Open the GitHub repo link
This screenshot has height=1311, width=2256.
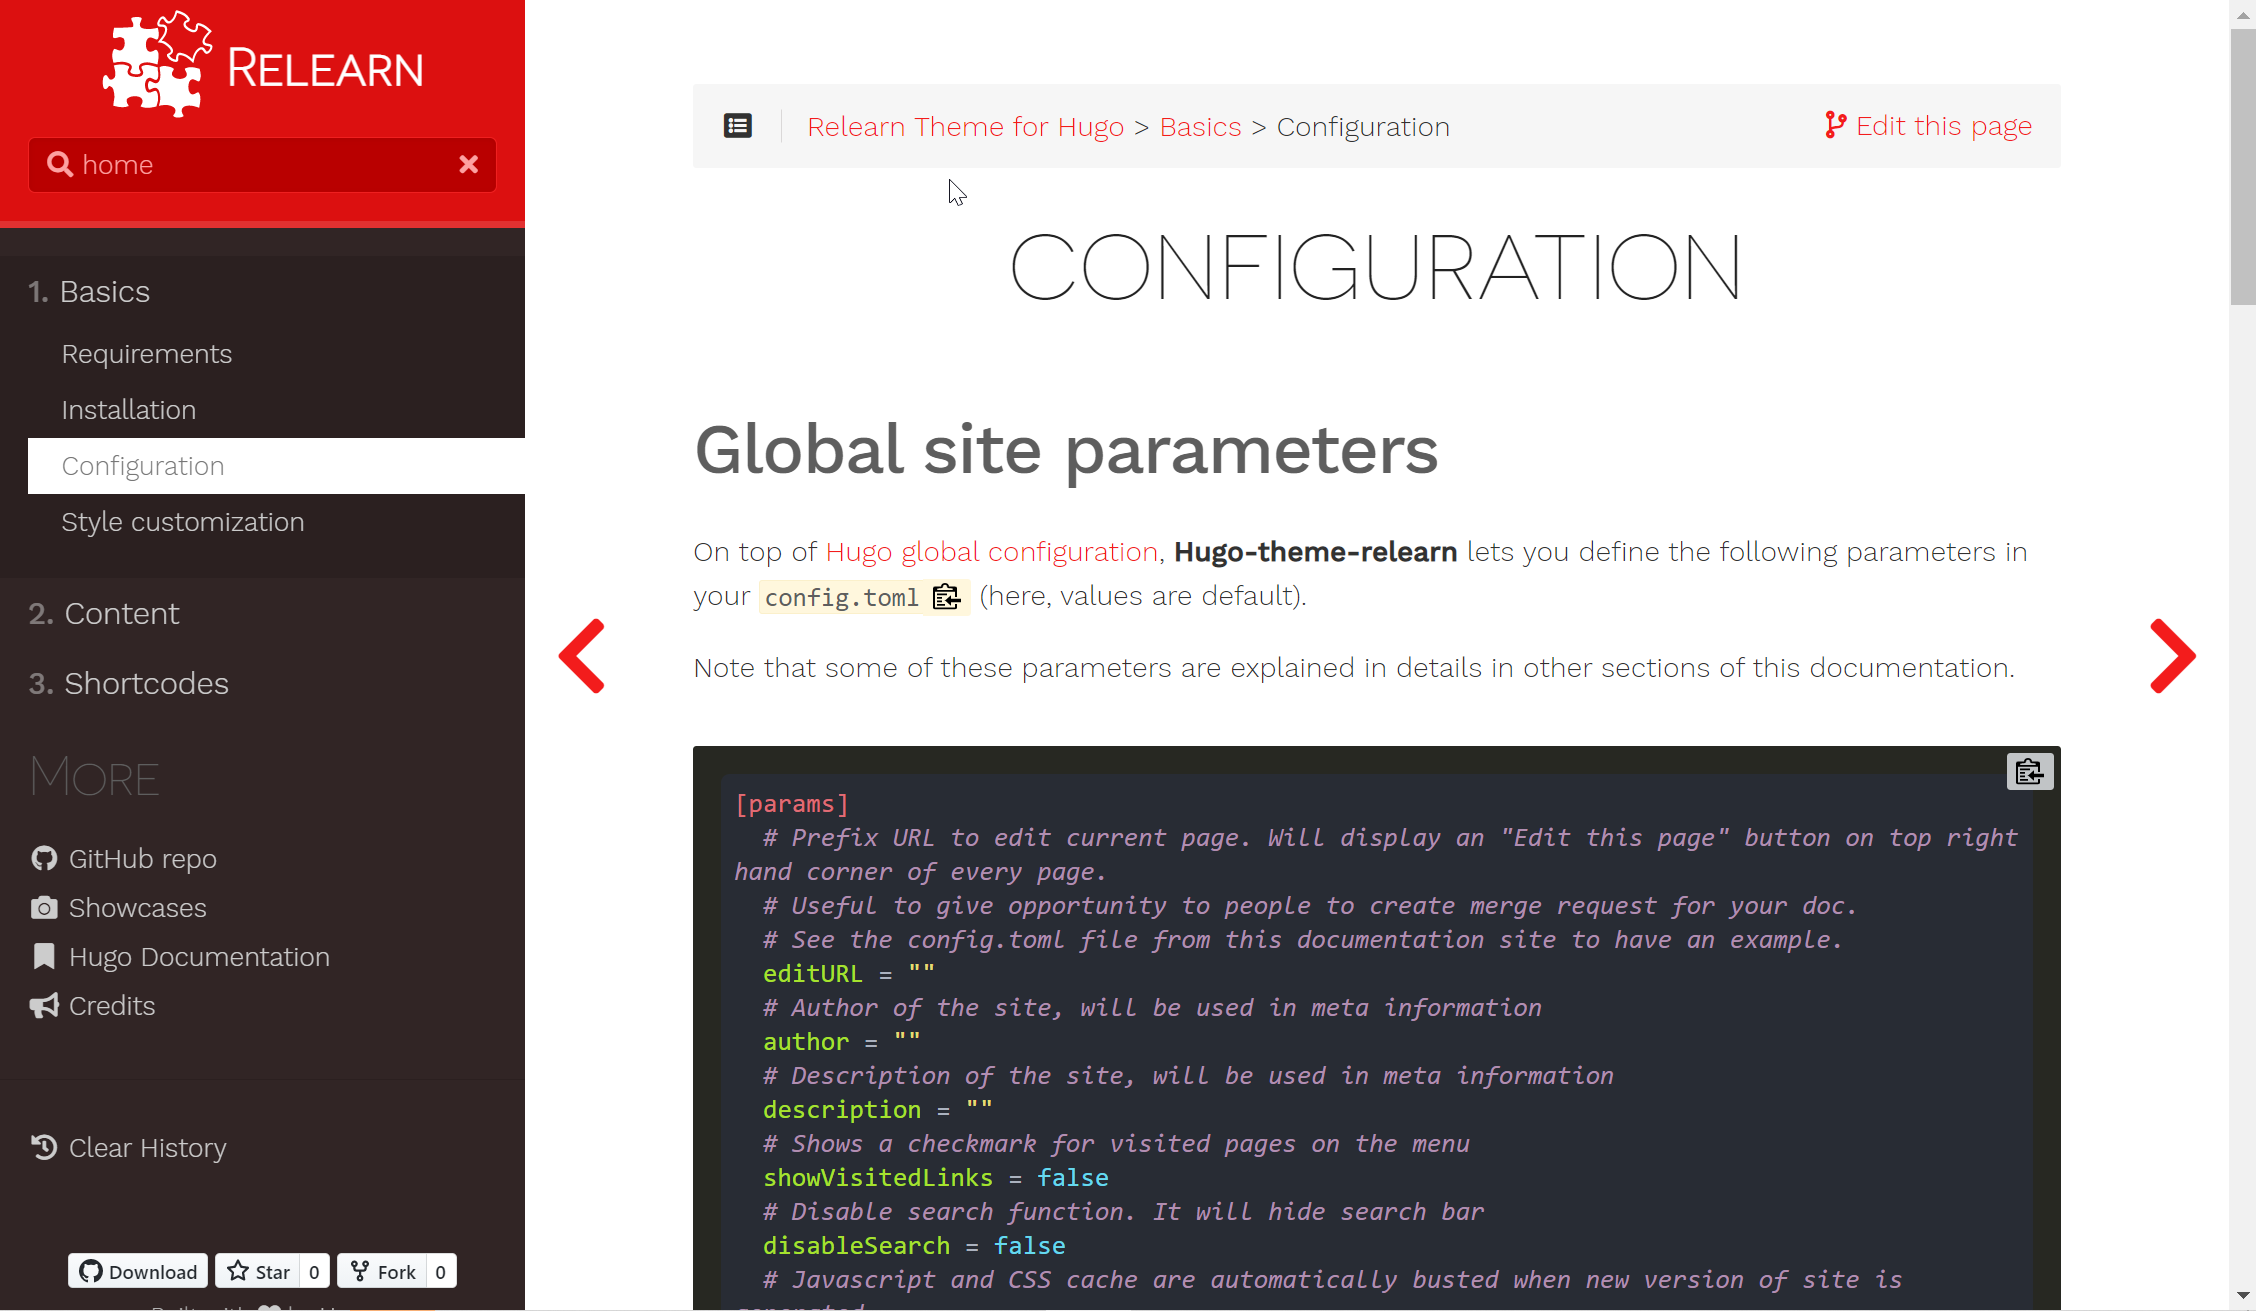[x=142, y=859]
